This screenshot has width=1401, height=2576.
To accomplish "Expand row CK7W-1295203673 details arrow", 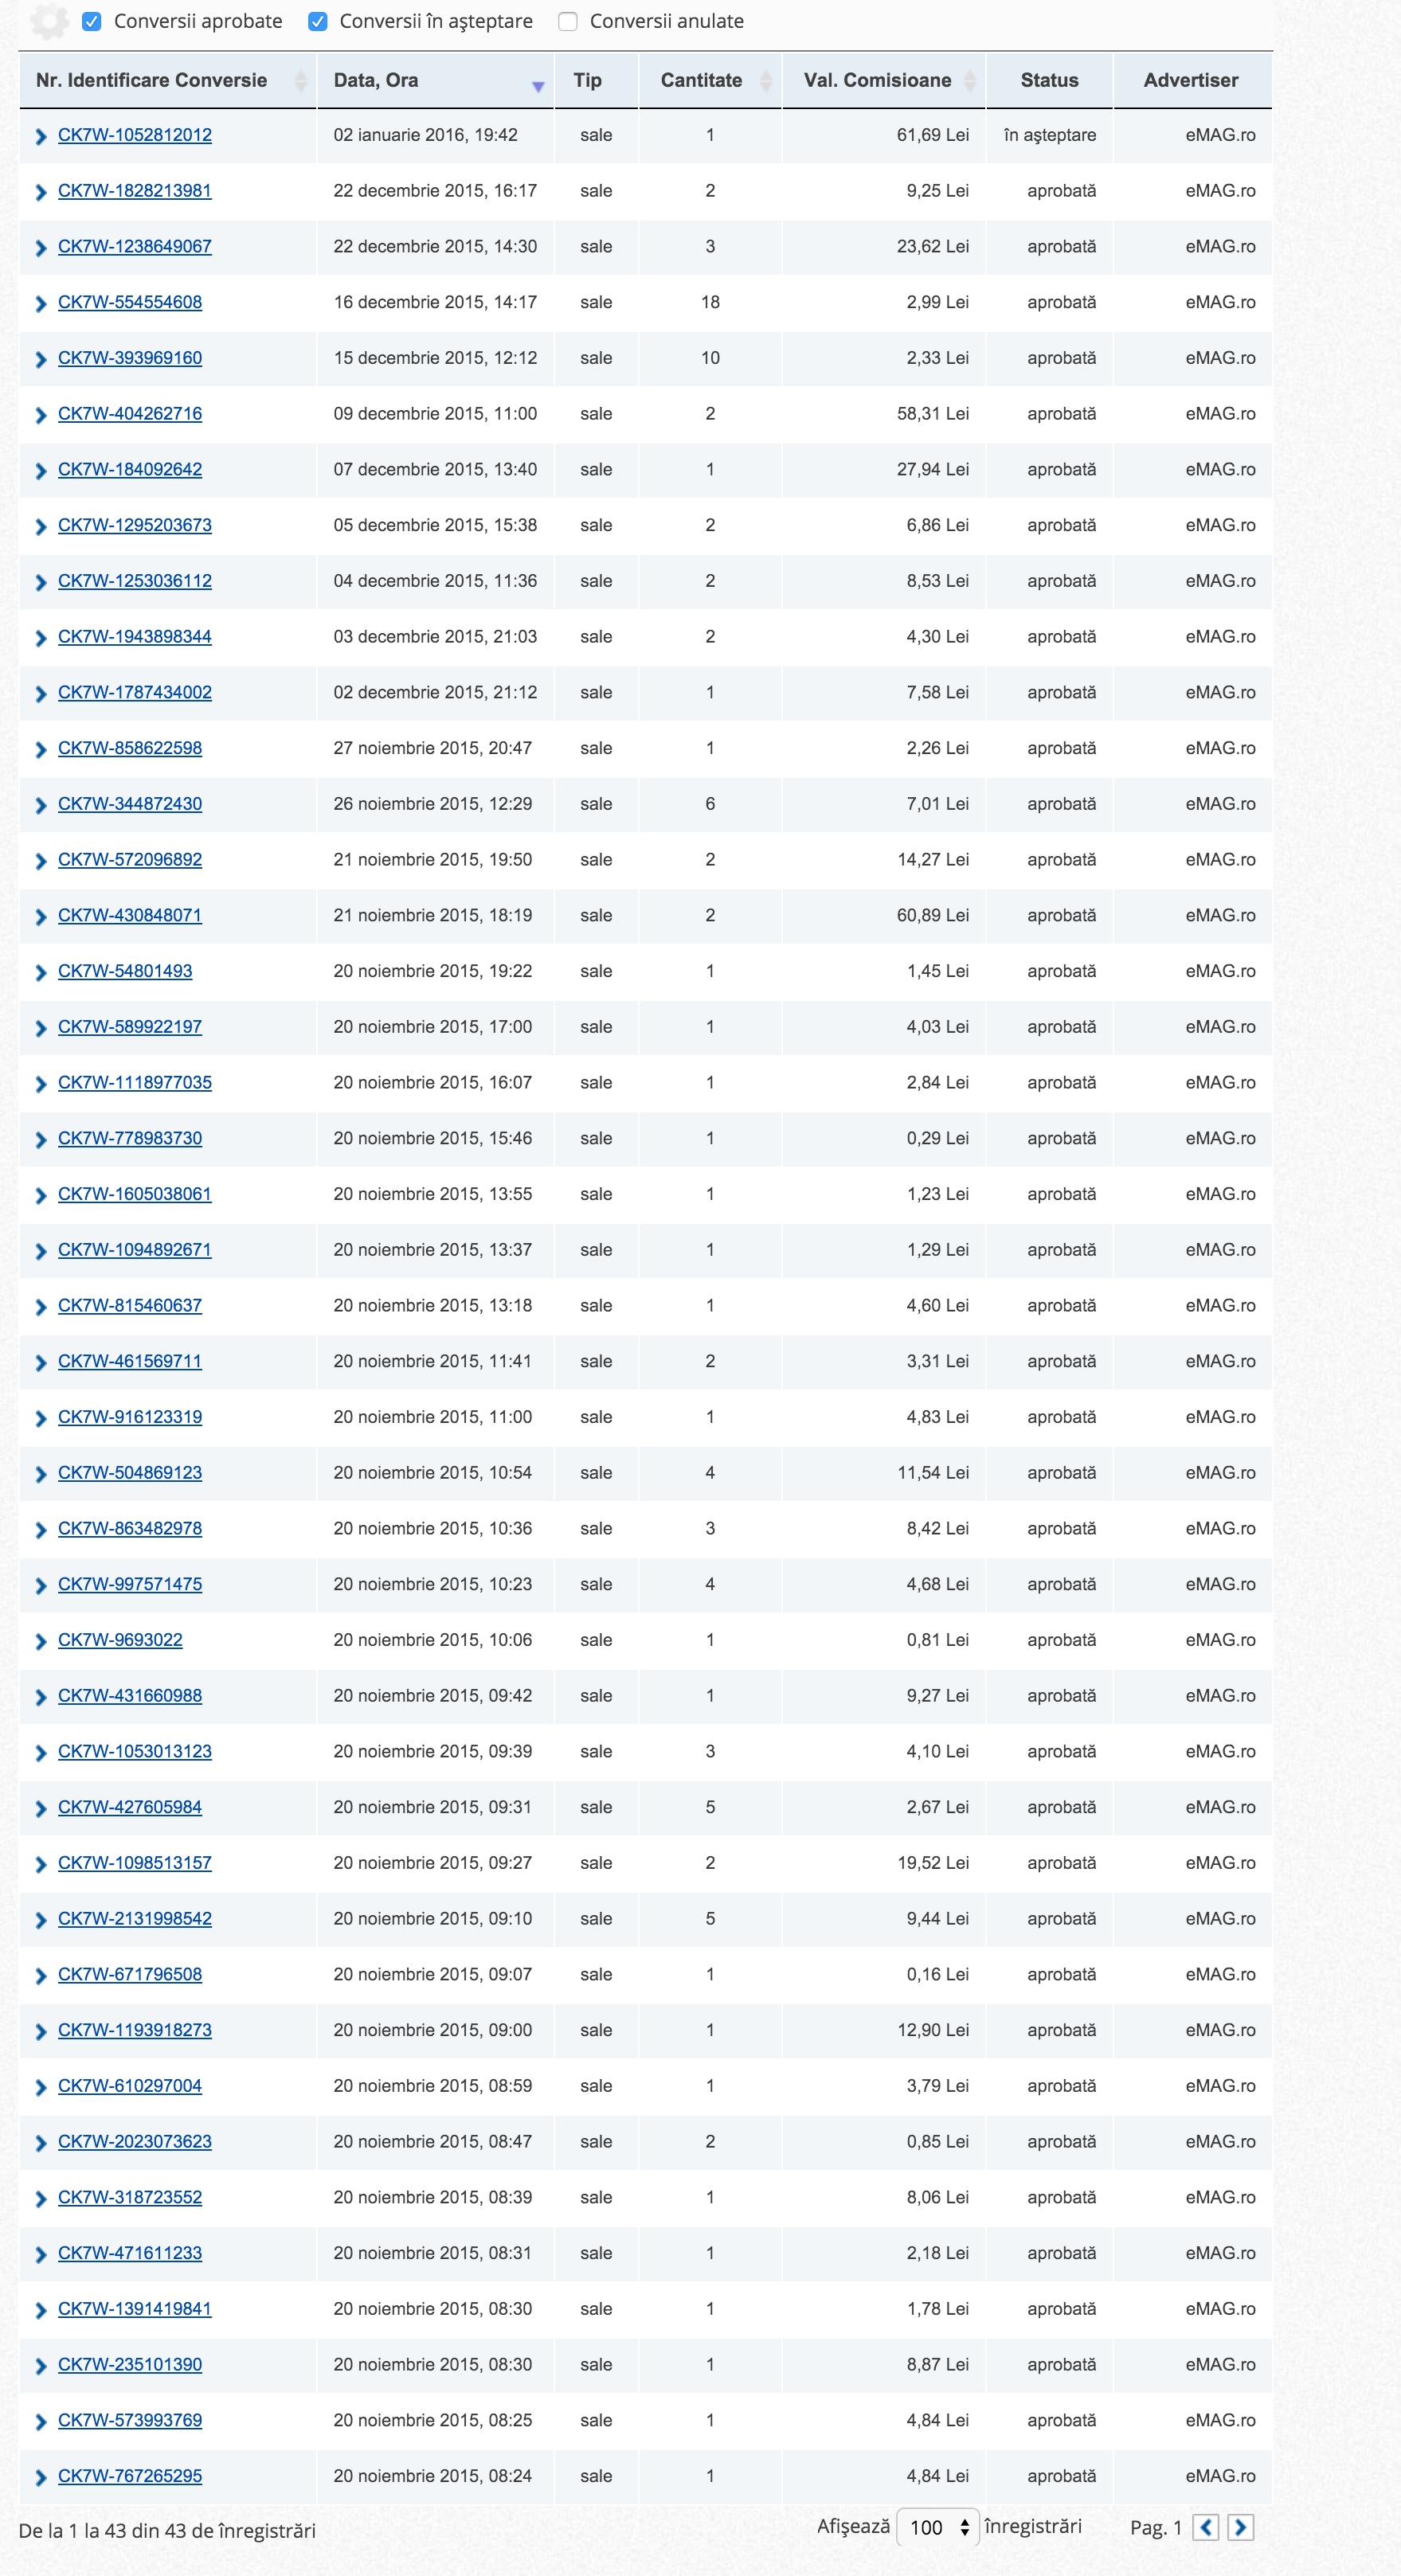I will (41, 527).
